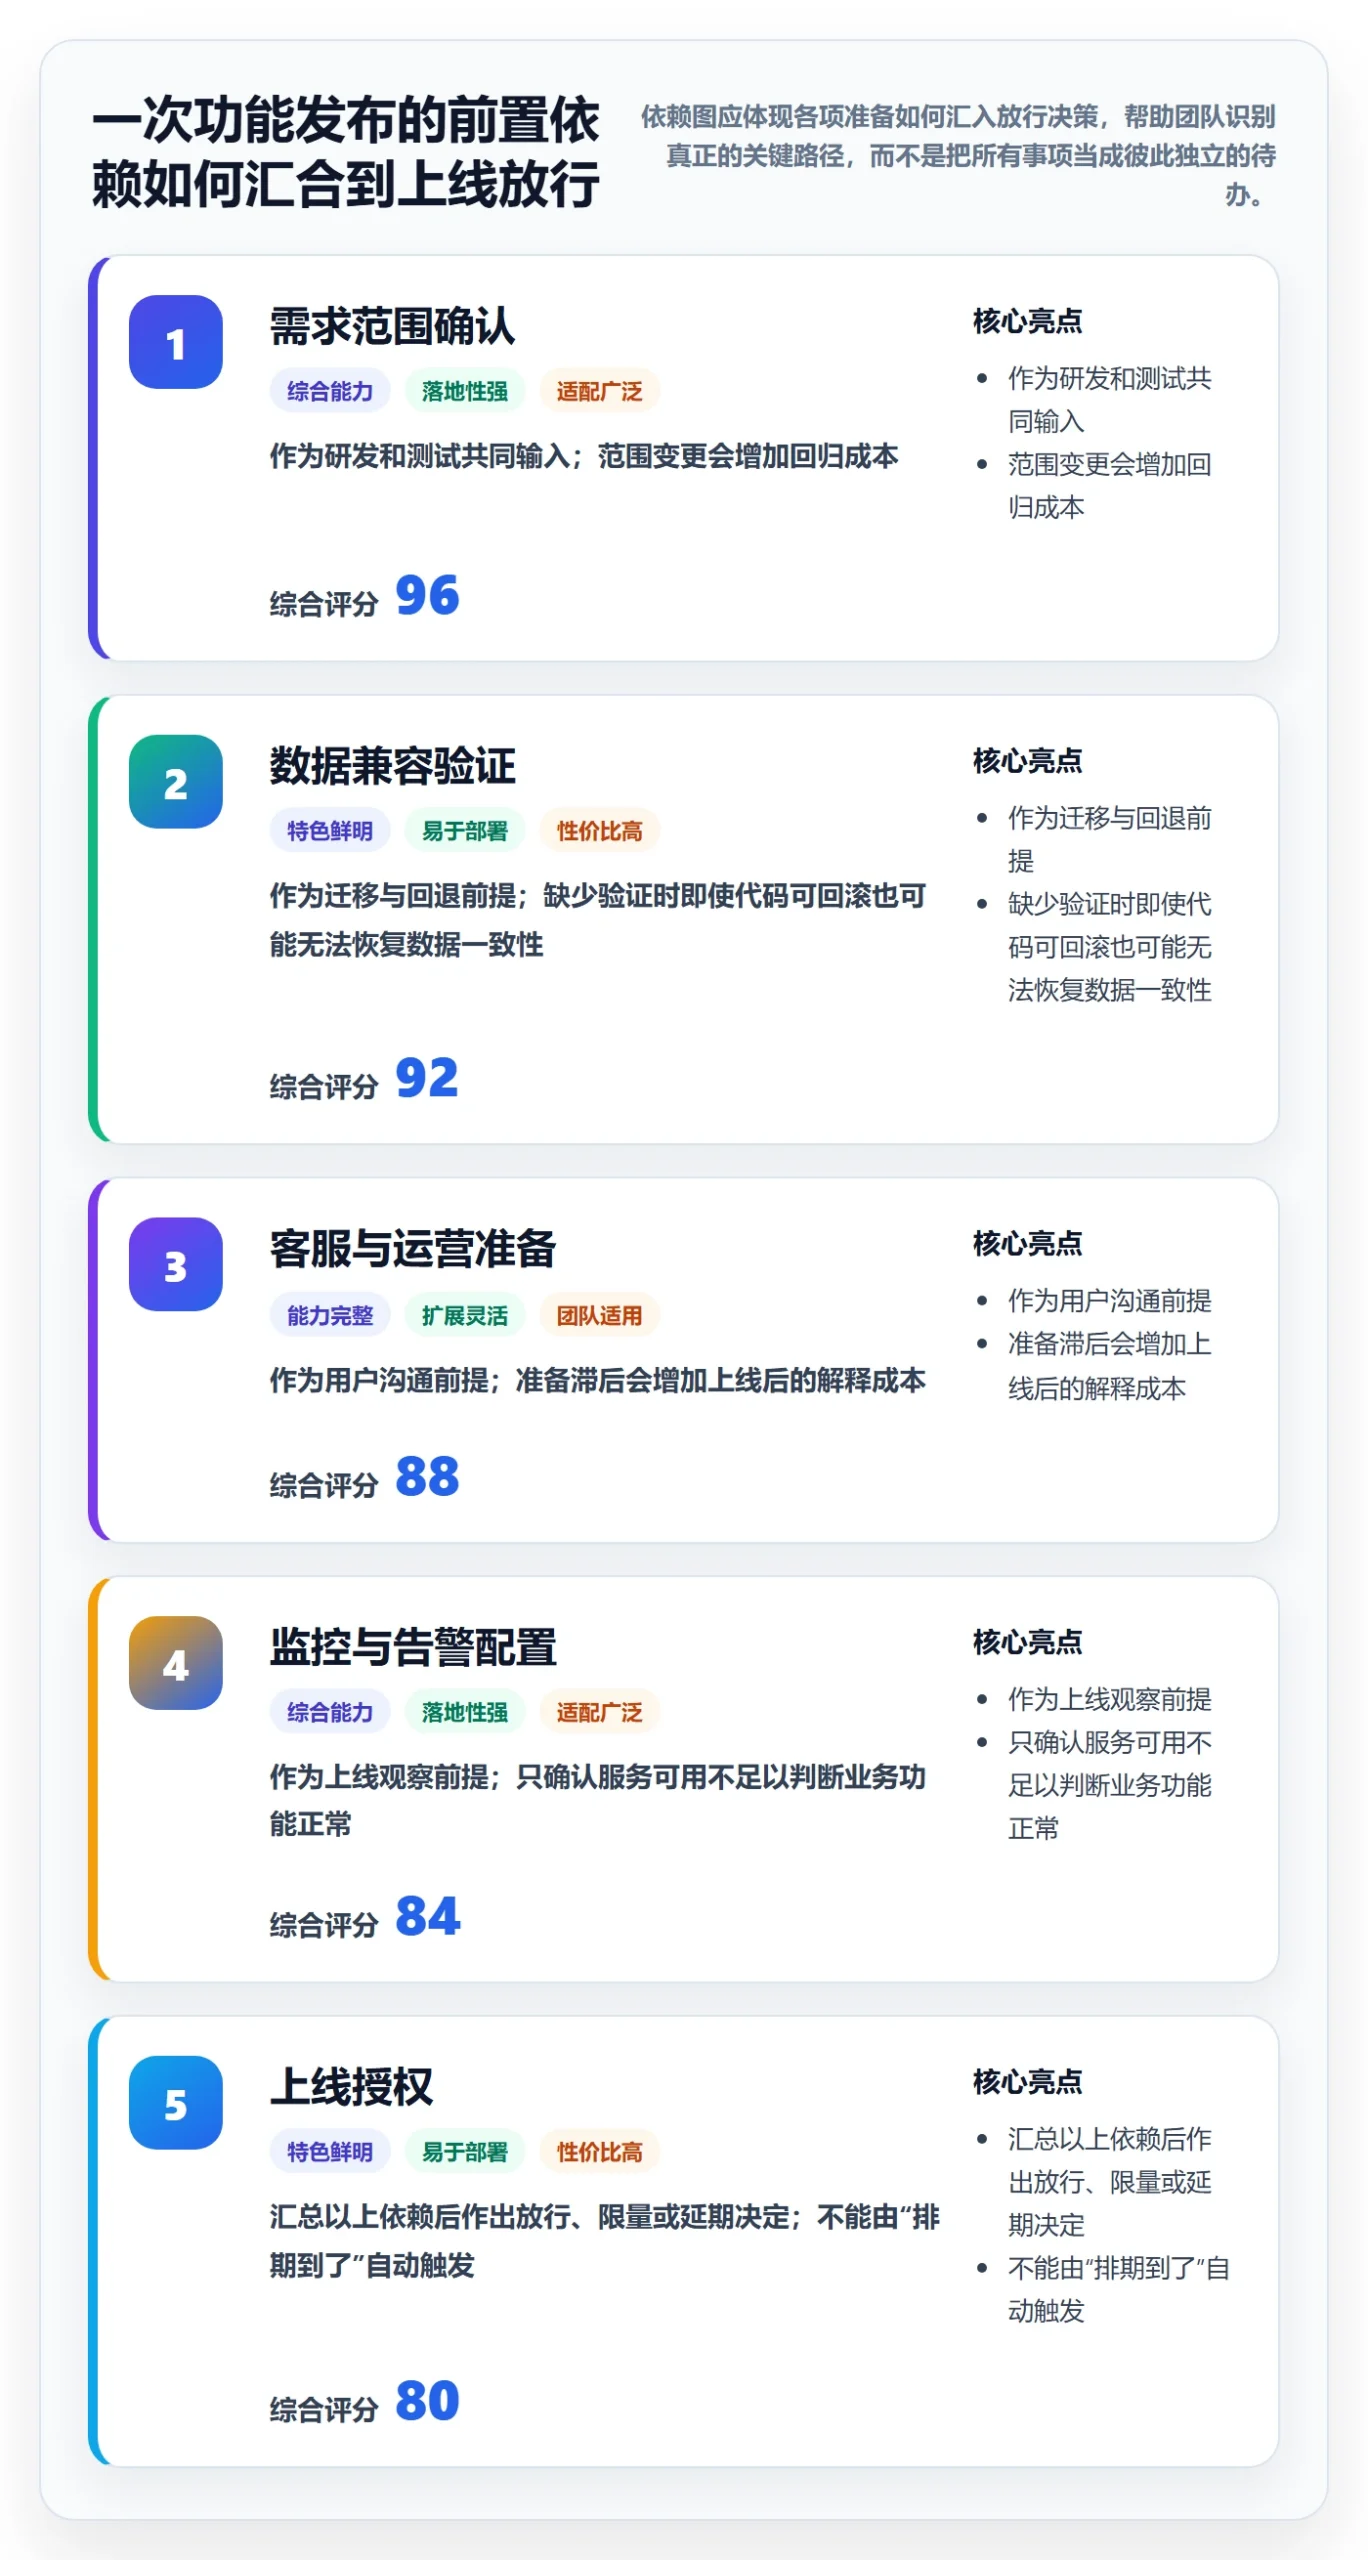
Task: Click bullet 作为用户沟通前提
Action: (1109, 1300)
